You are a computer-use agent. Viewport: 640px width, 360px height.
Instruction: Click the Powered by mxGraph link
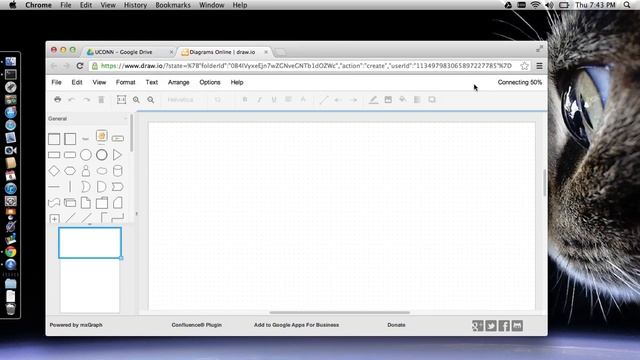pos(76,325)
